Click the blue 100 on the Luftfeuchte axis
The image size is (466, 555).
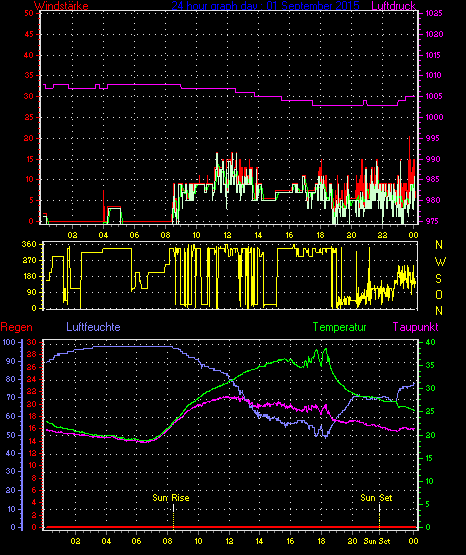(9, 342)
